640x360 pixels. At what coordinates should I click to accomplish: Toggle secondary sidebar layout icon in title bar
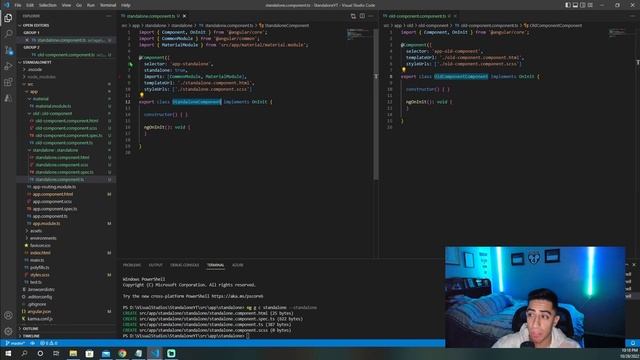582,5
